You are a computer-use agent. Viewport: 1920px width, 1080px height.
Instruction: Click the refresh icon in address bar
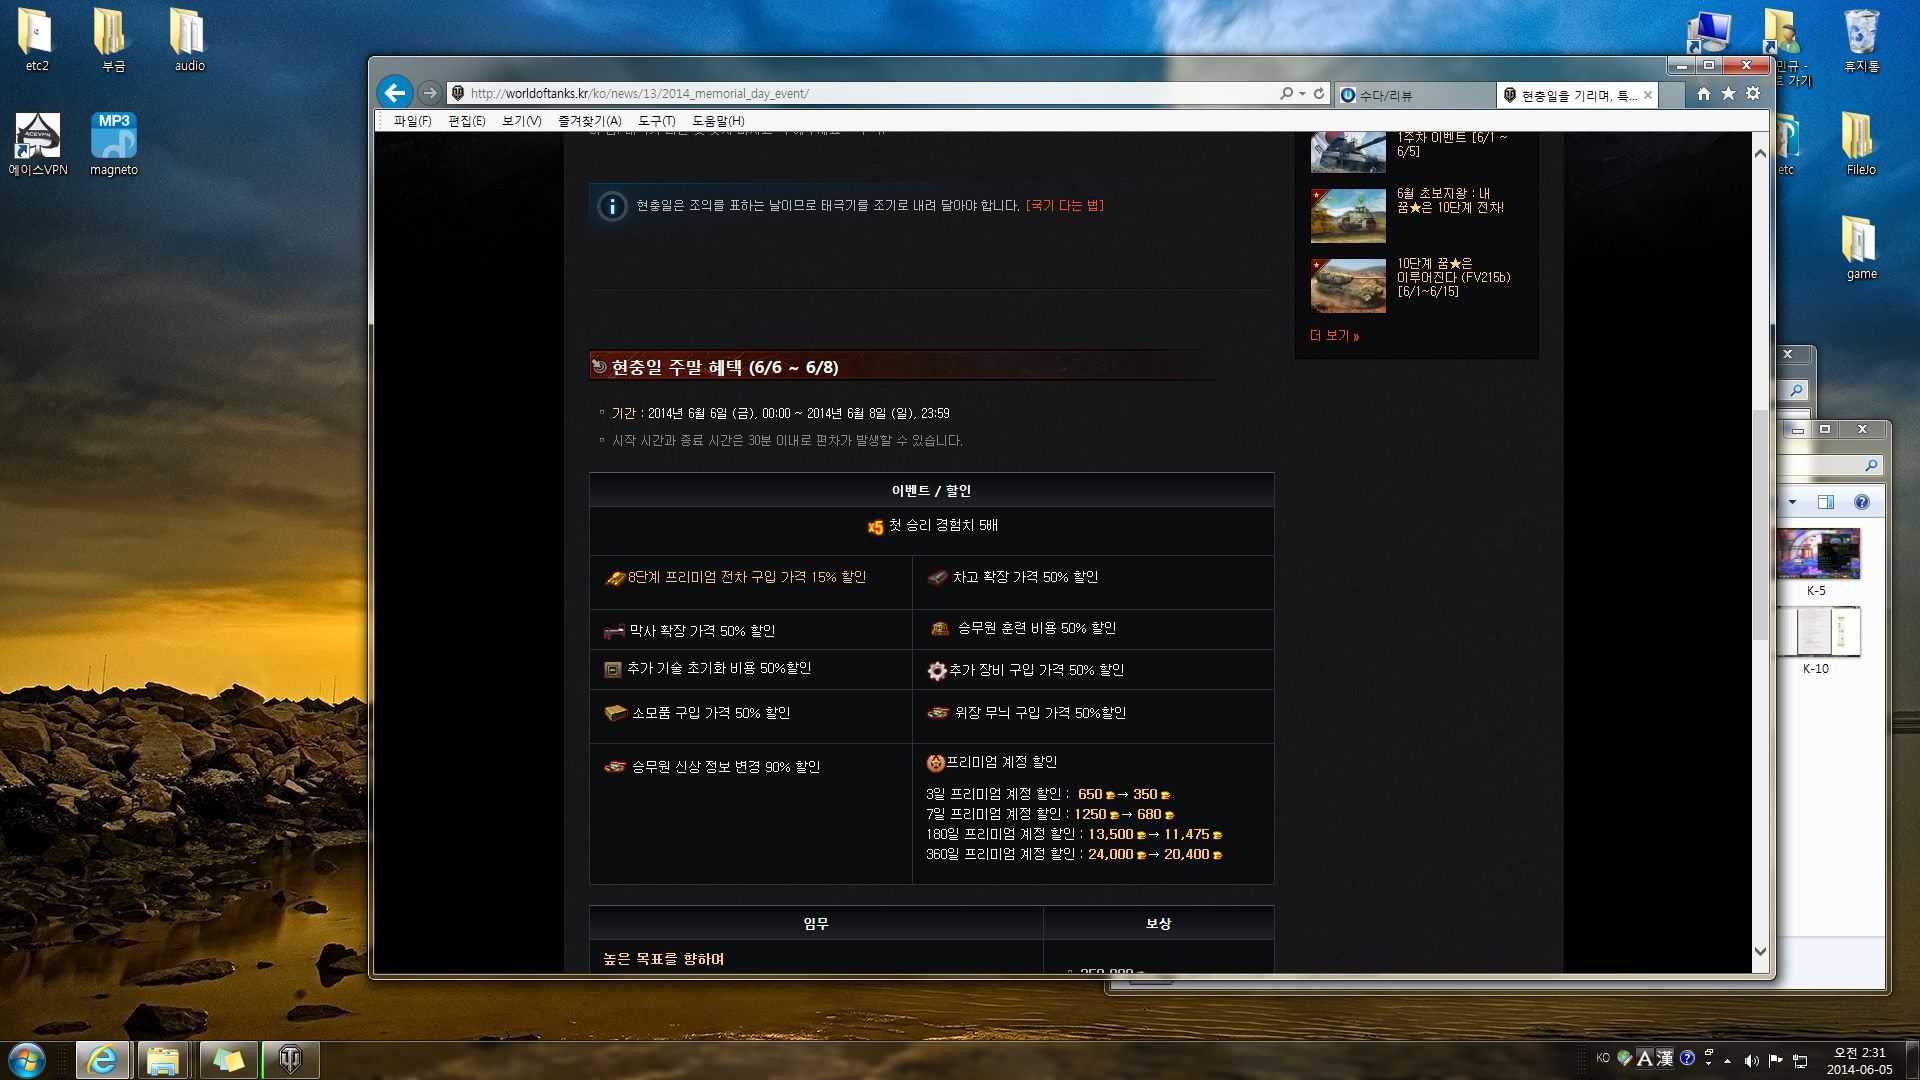(1319, 93)
